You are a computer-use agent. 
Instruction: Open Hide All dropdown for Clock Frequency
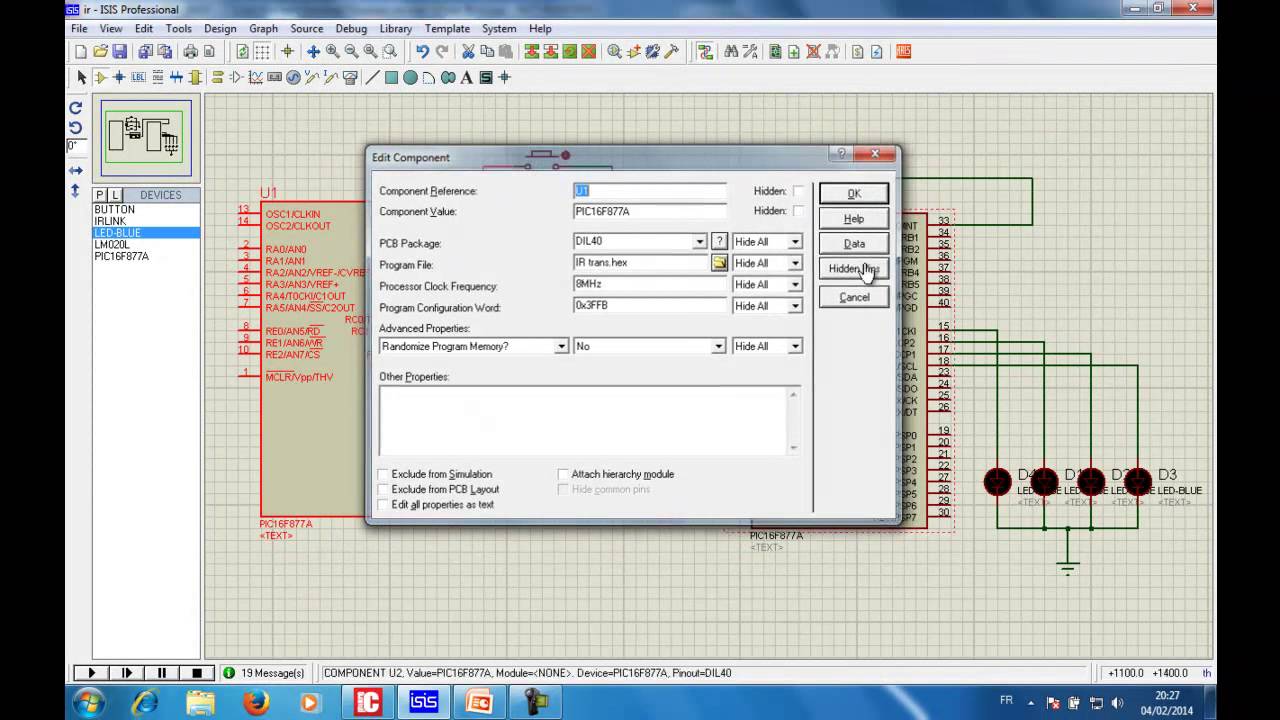[795, 285]
